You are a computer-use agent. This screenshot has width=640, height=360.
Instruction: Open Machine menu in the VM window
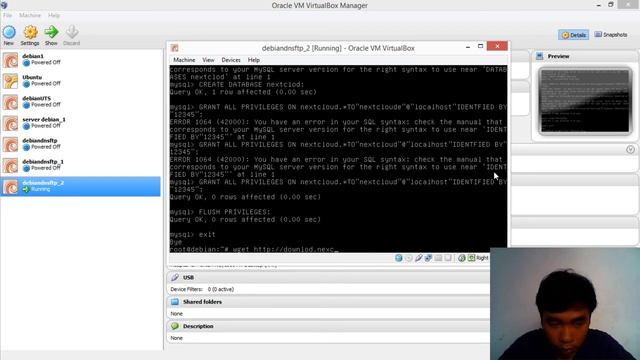tap(184, 60)
